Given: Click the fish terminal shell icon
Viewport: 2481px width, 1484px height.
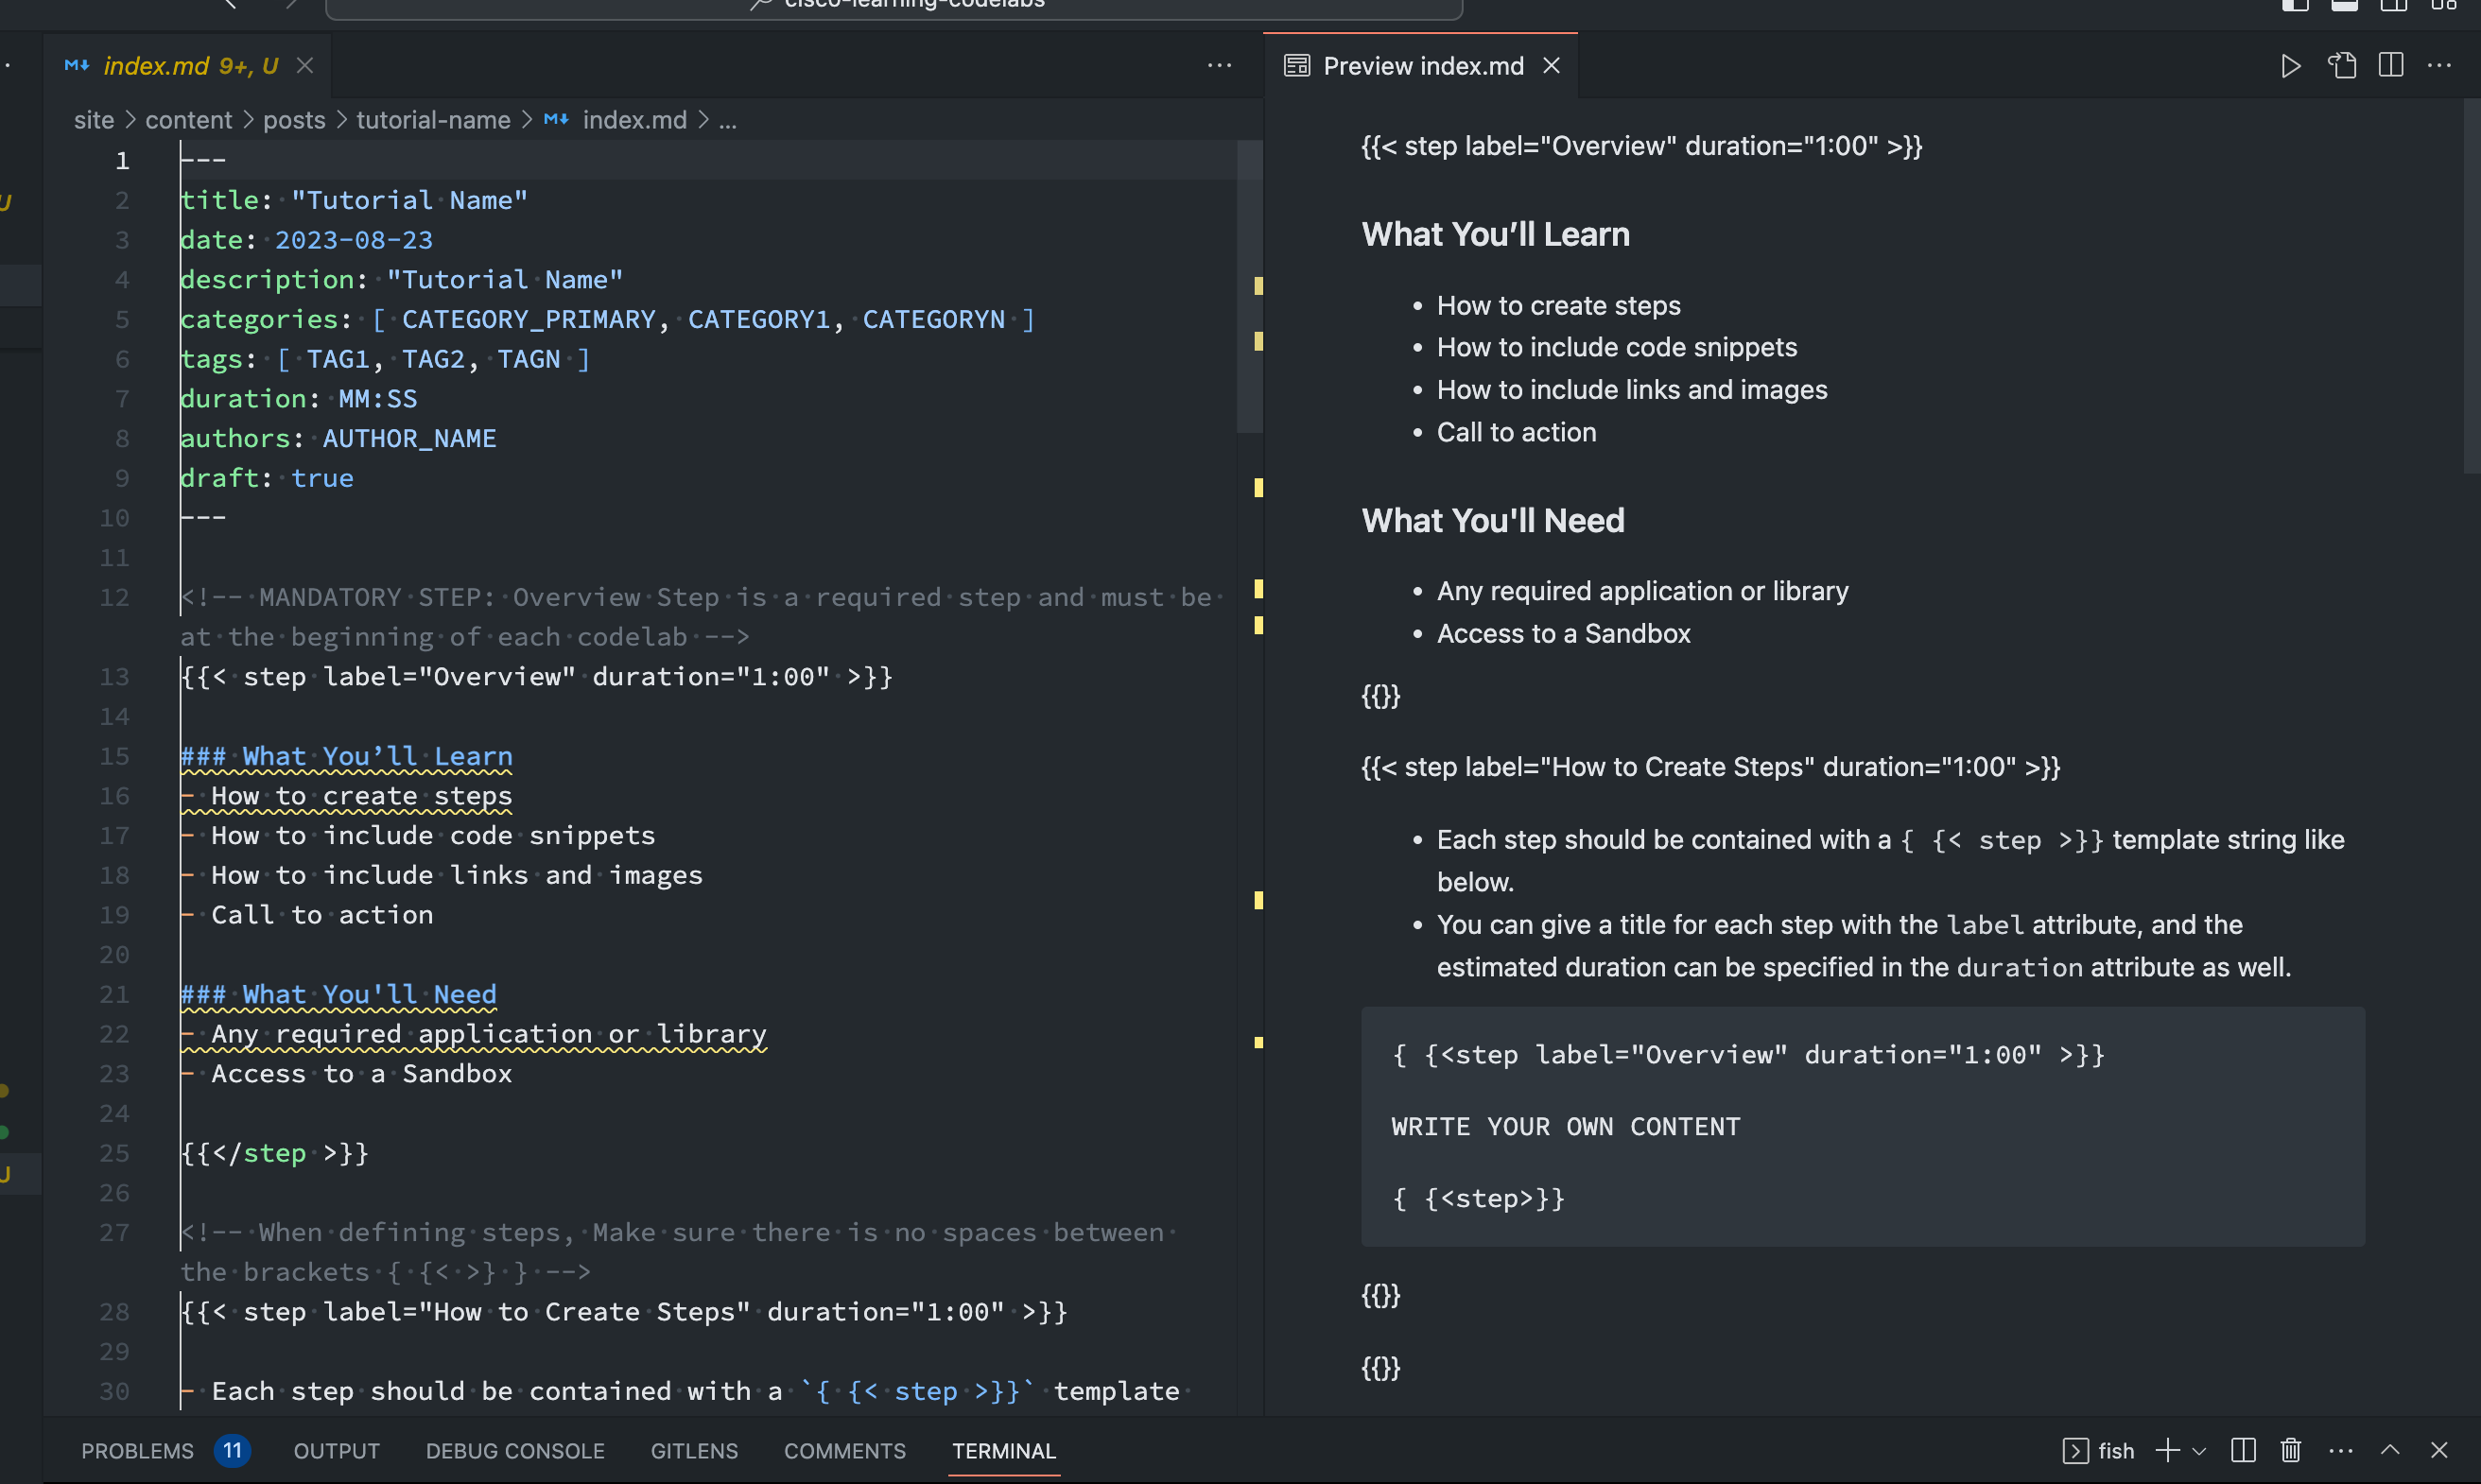Looking at the screenshot, I should coord(2075,1450).
